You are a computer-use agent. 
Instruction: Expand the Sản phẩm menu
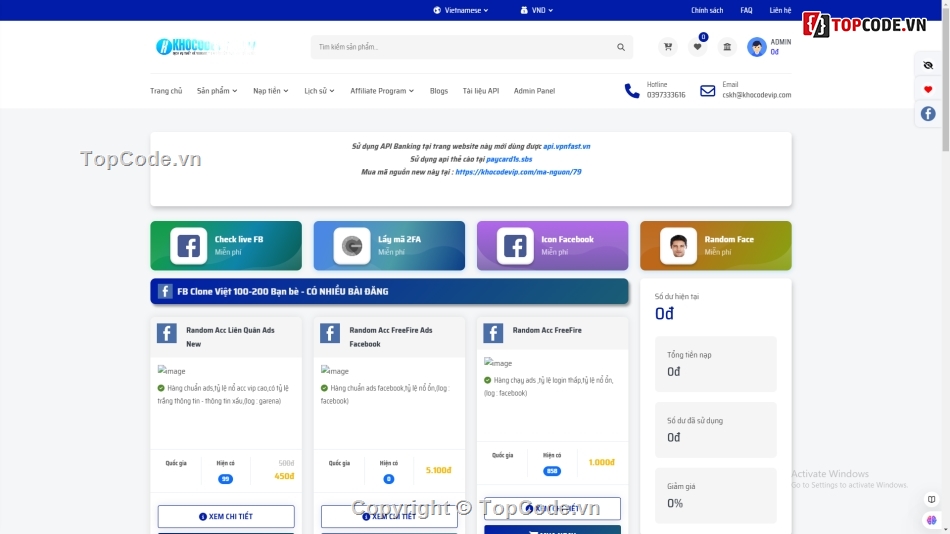[x=217, y=91]
